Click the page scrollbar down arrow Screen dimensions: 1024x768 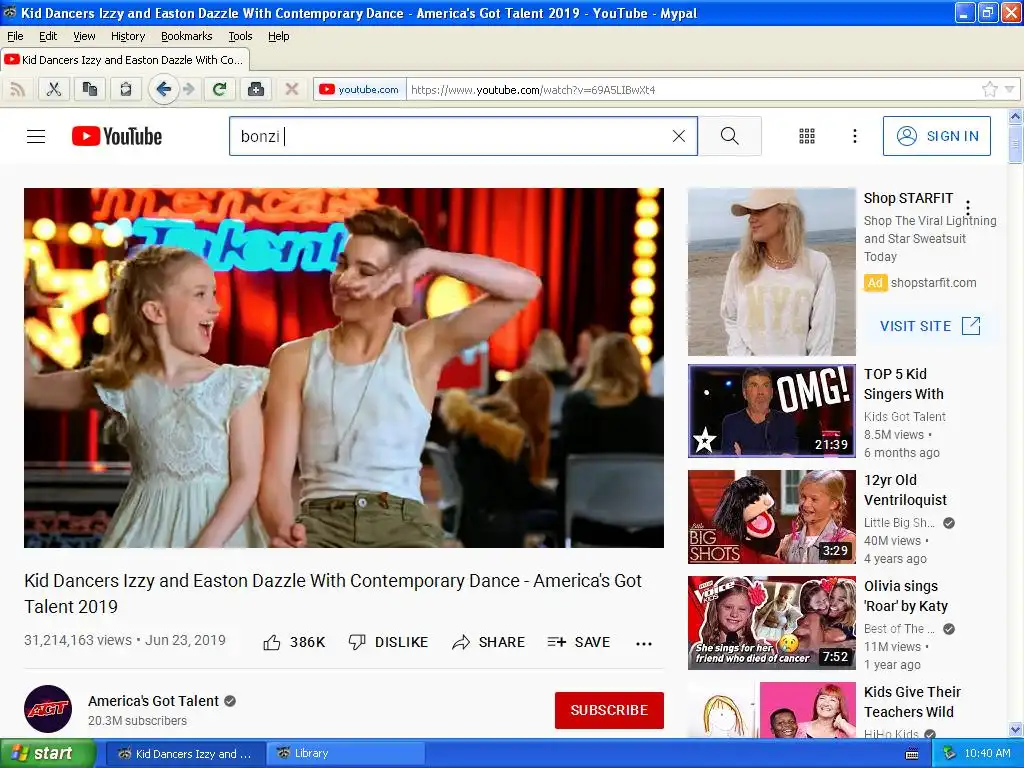1016,729
